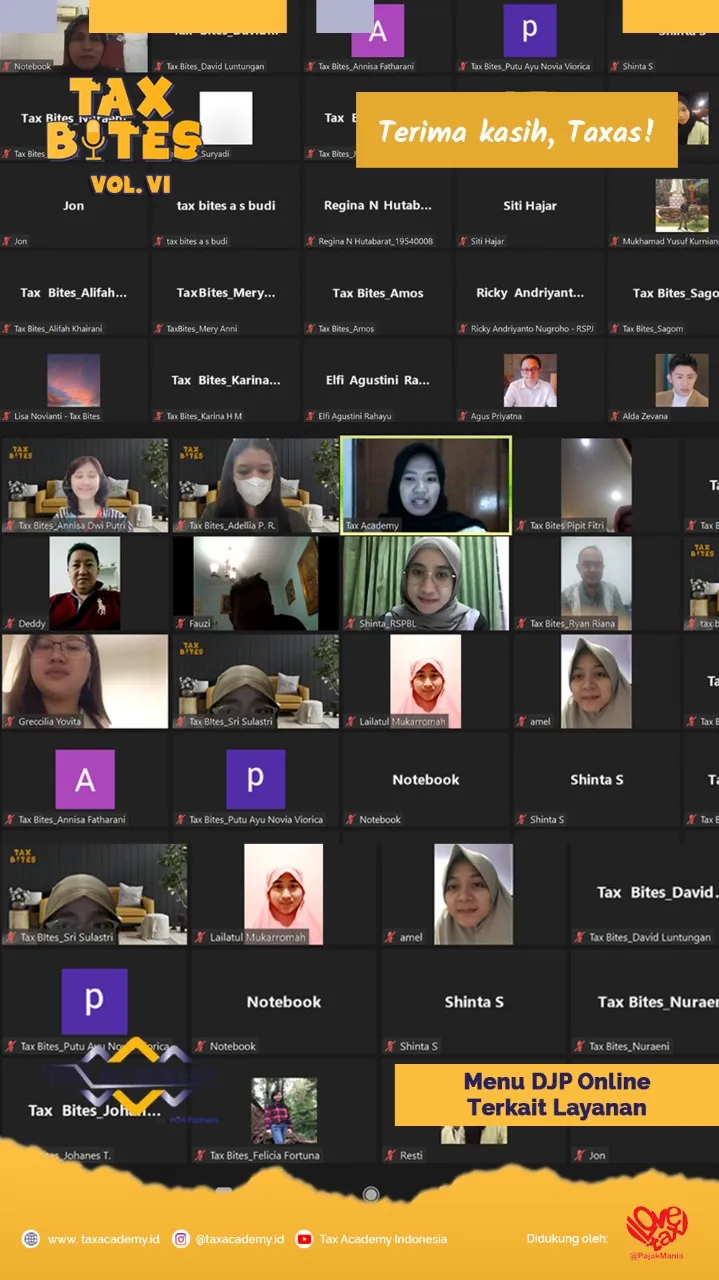Click the large Ricky Andriyant... name tile

[x=530, y=293]
